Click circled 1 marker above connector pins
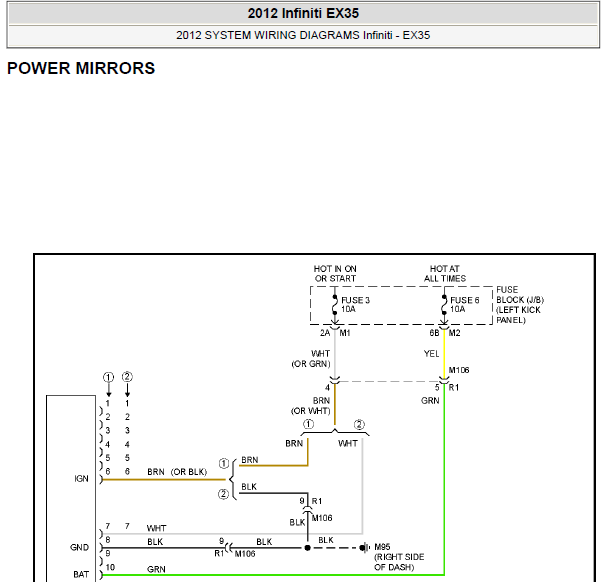 [x=108, y=377]
